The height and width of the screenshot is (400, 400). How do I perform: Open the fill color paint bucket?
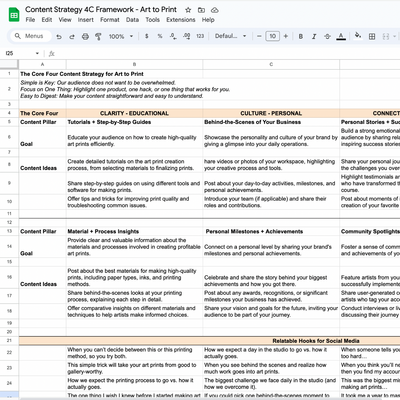point(358,36)
